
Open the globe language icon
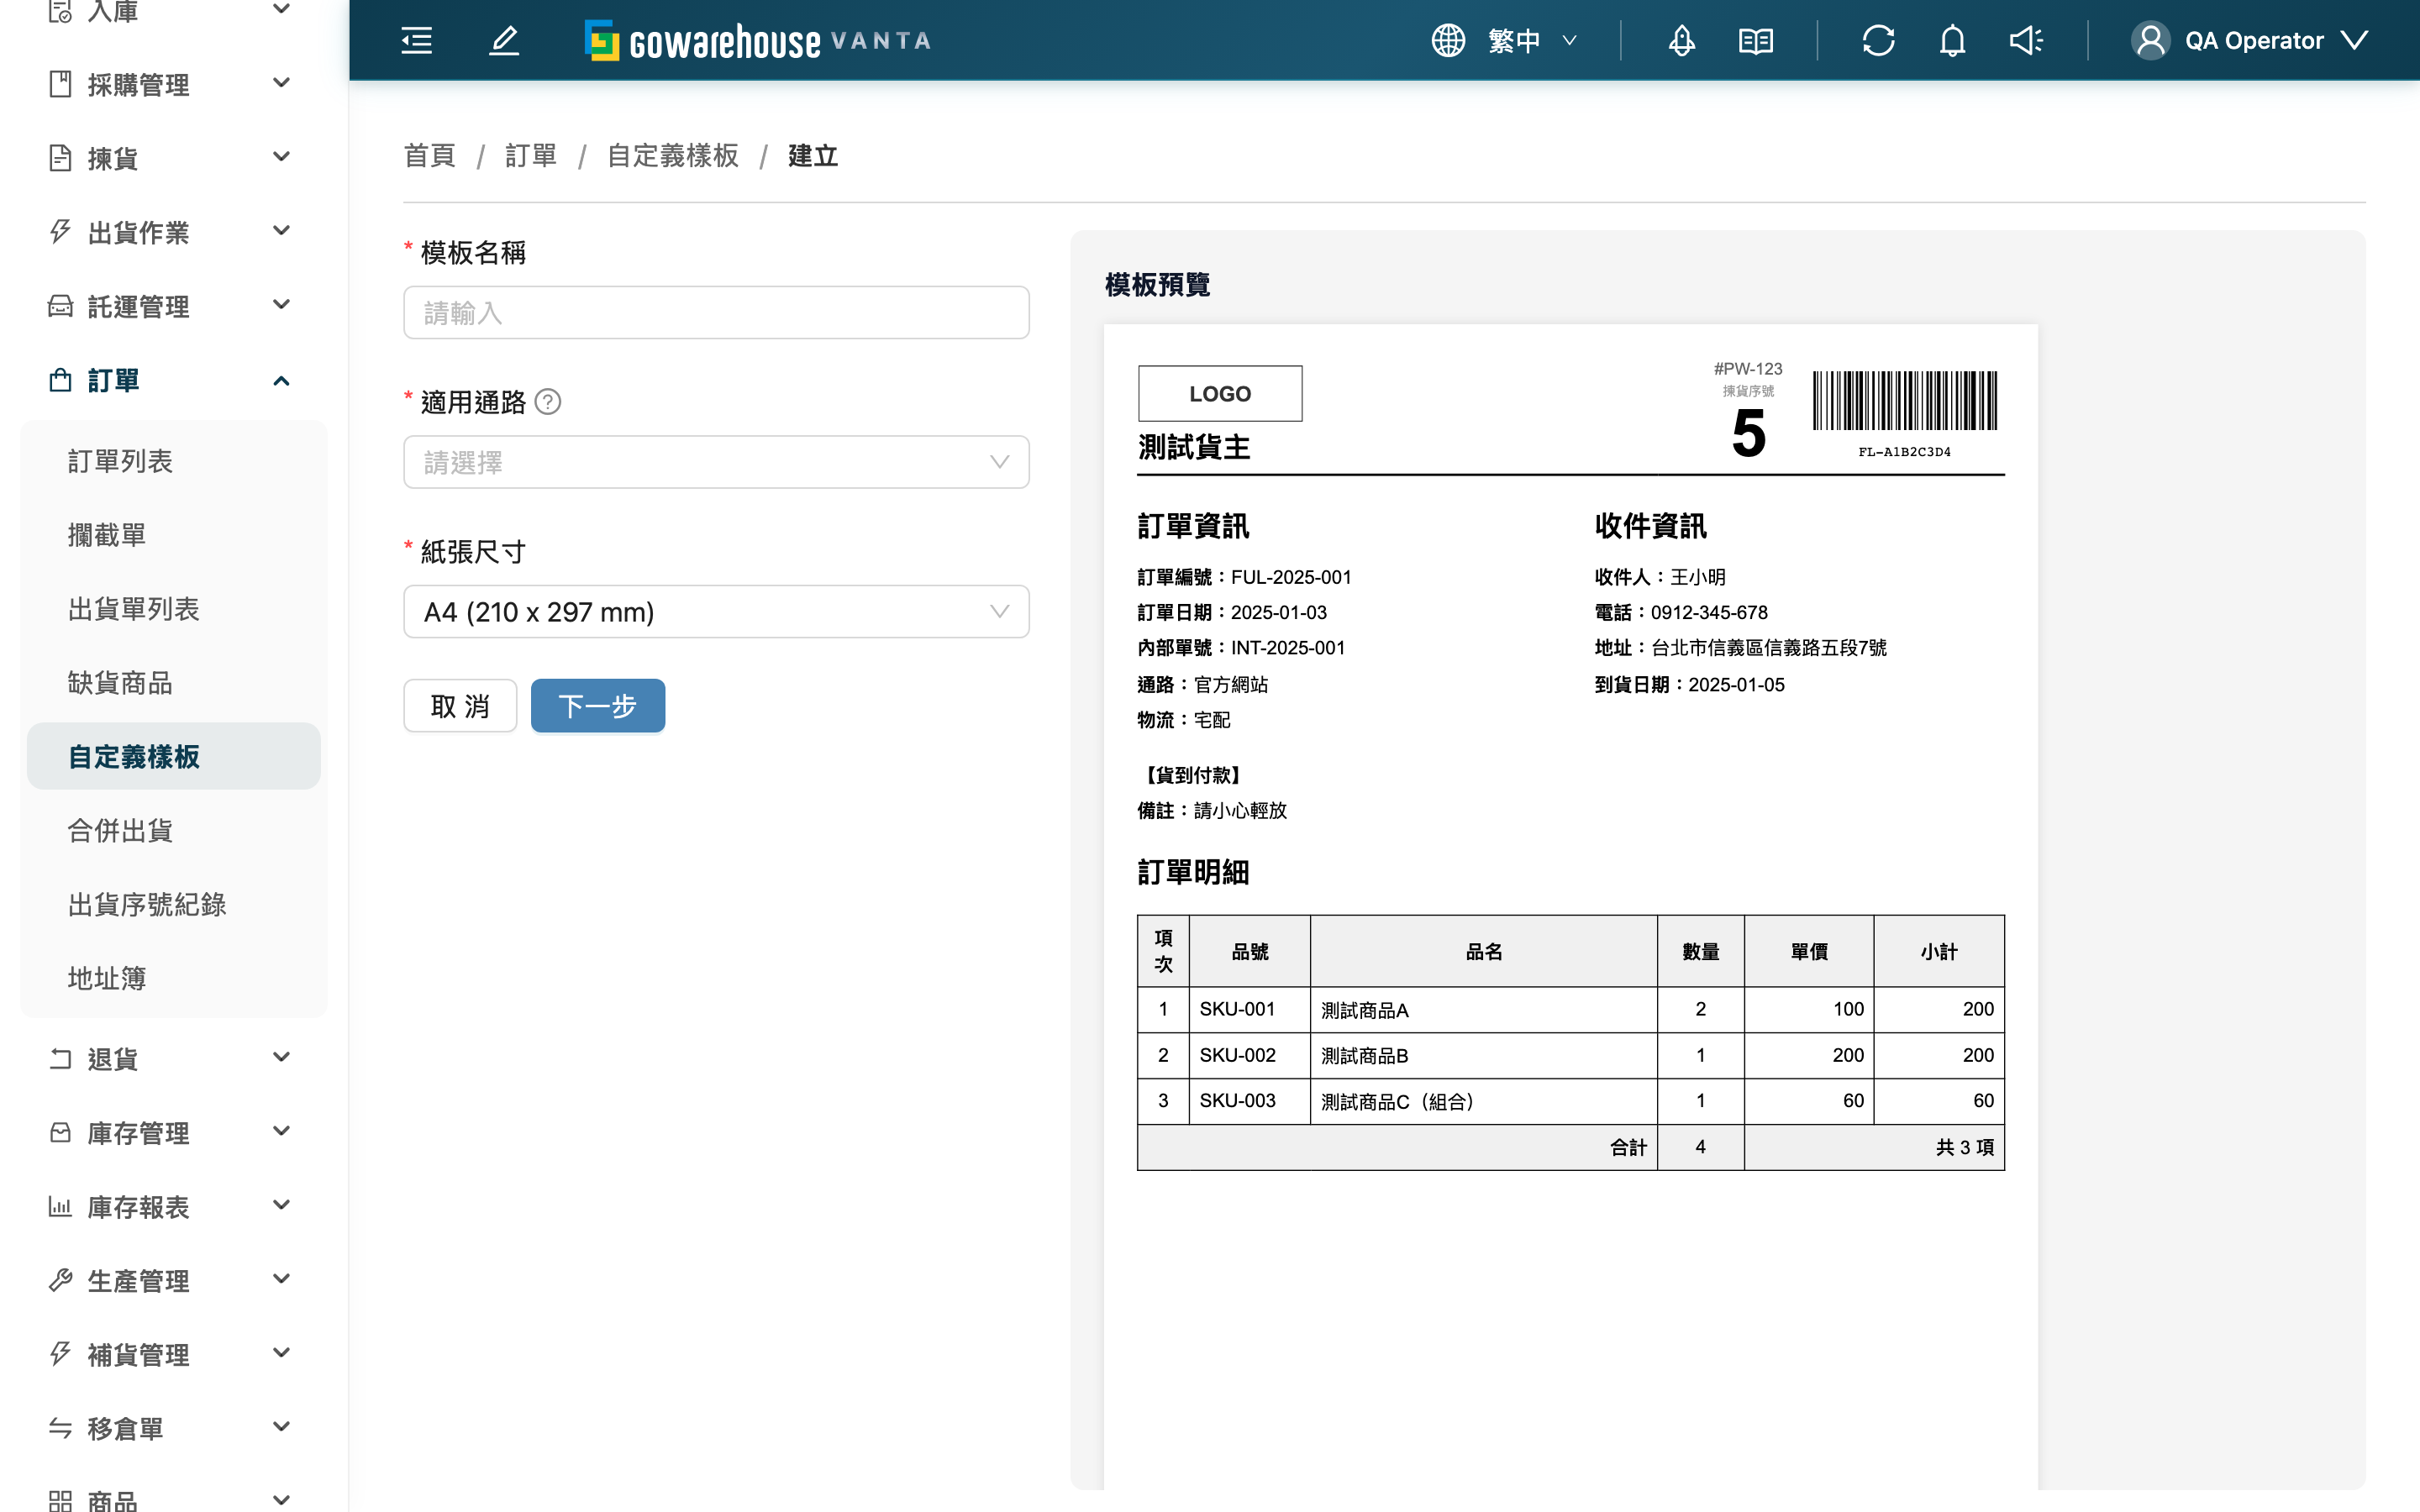1448,41
